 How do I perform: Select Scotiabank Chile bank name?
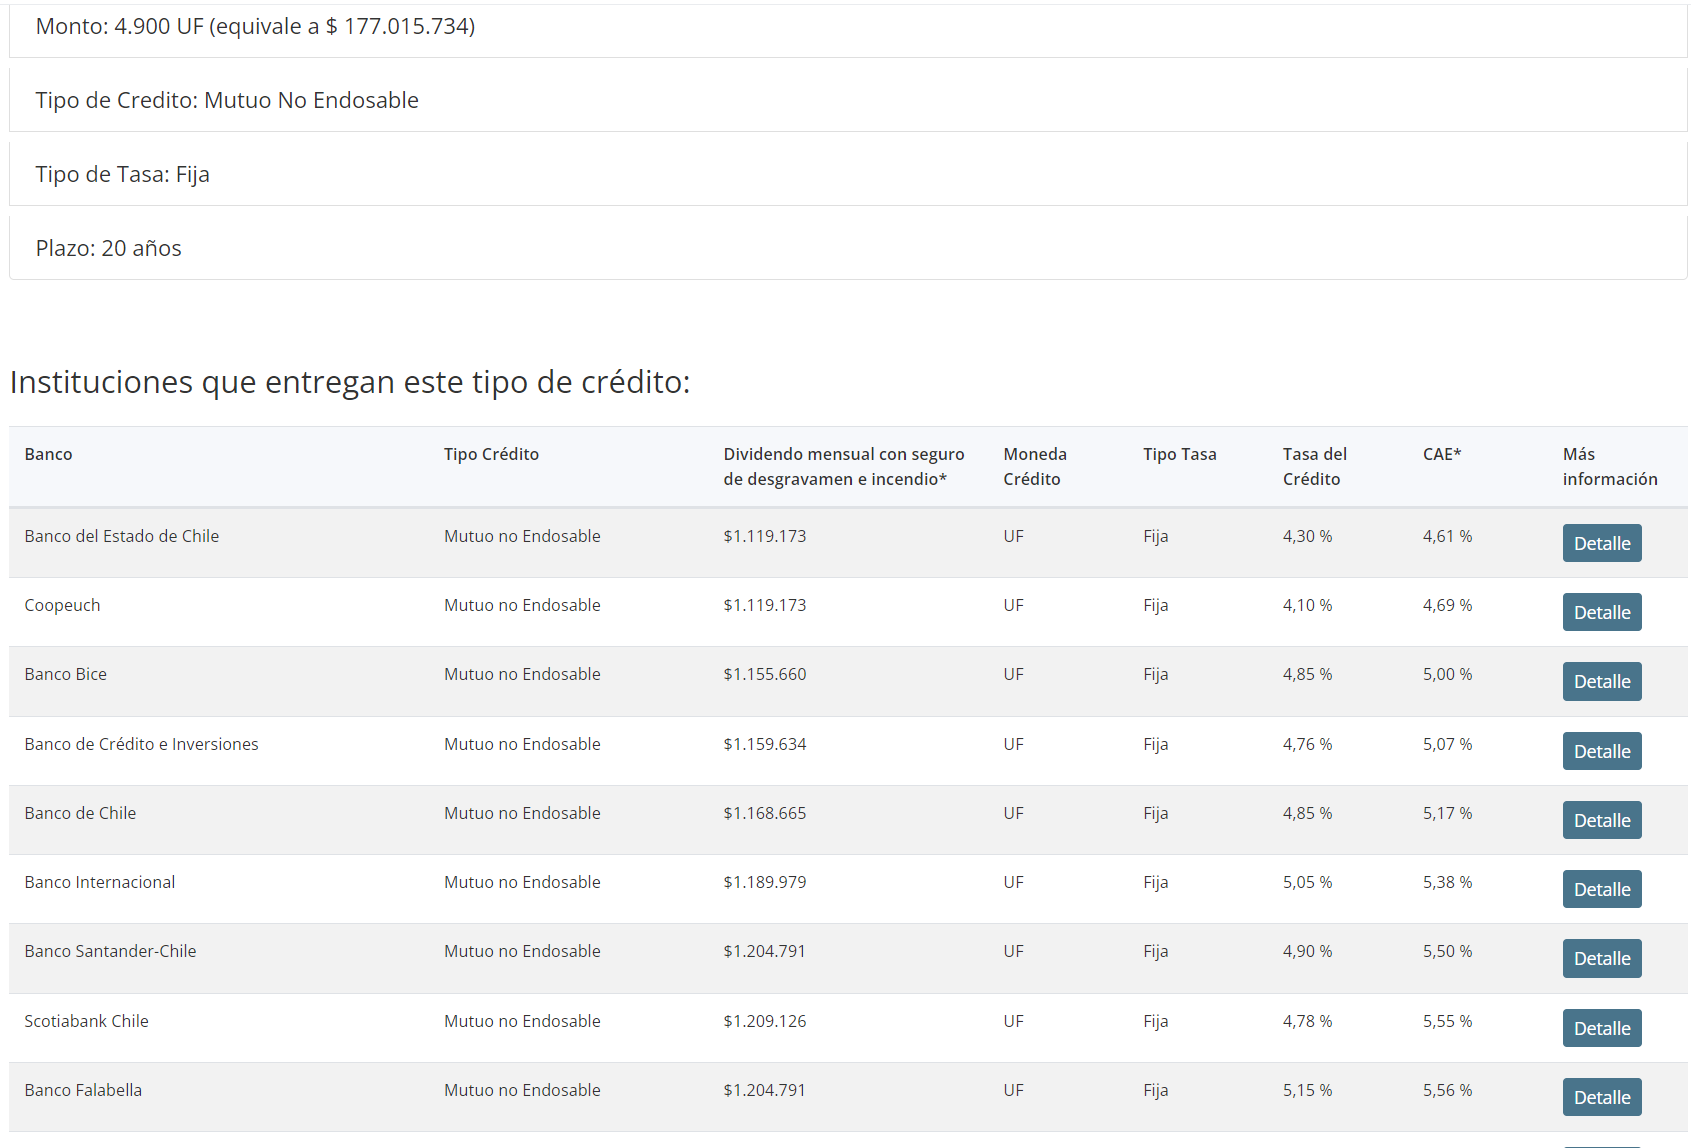pos(86,1021)
